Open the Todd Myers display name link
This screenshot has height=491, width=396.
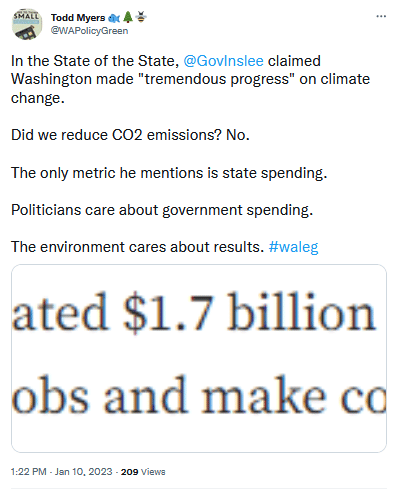click(78, 18)
